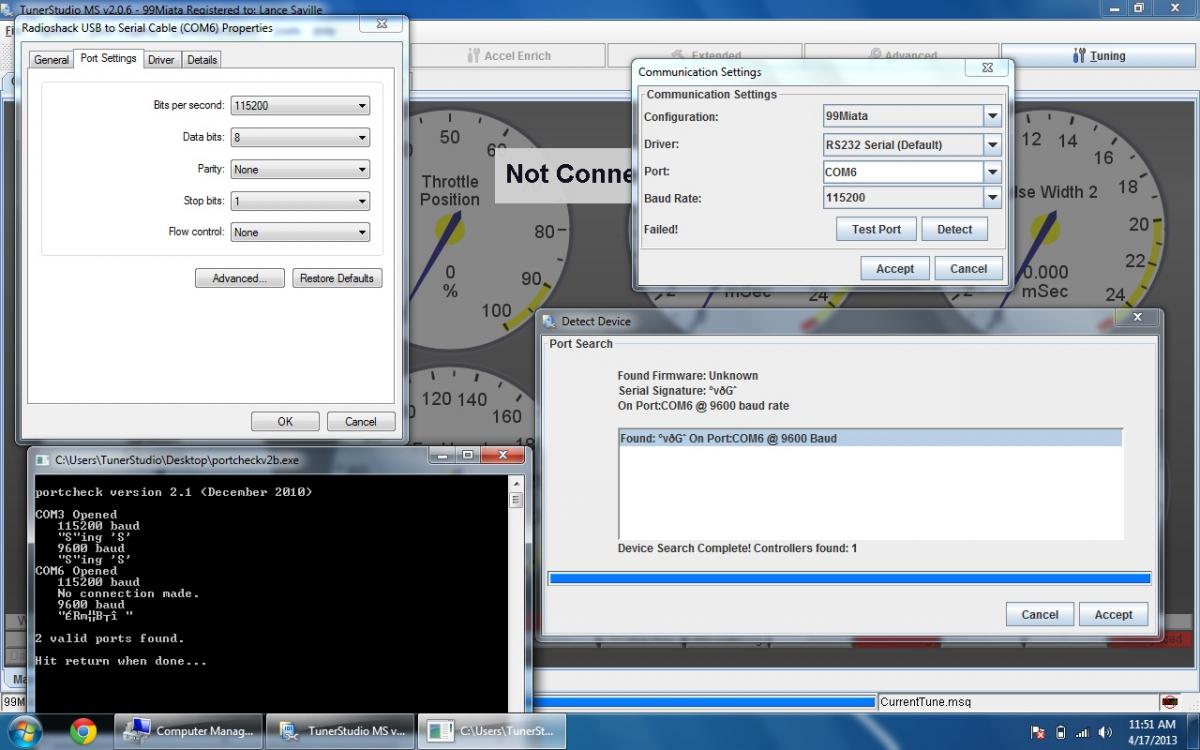Click the Test Port button
Screen dimensions: 1200x750
tap(876, 229)
